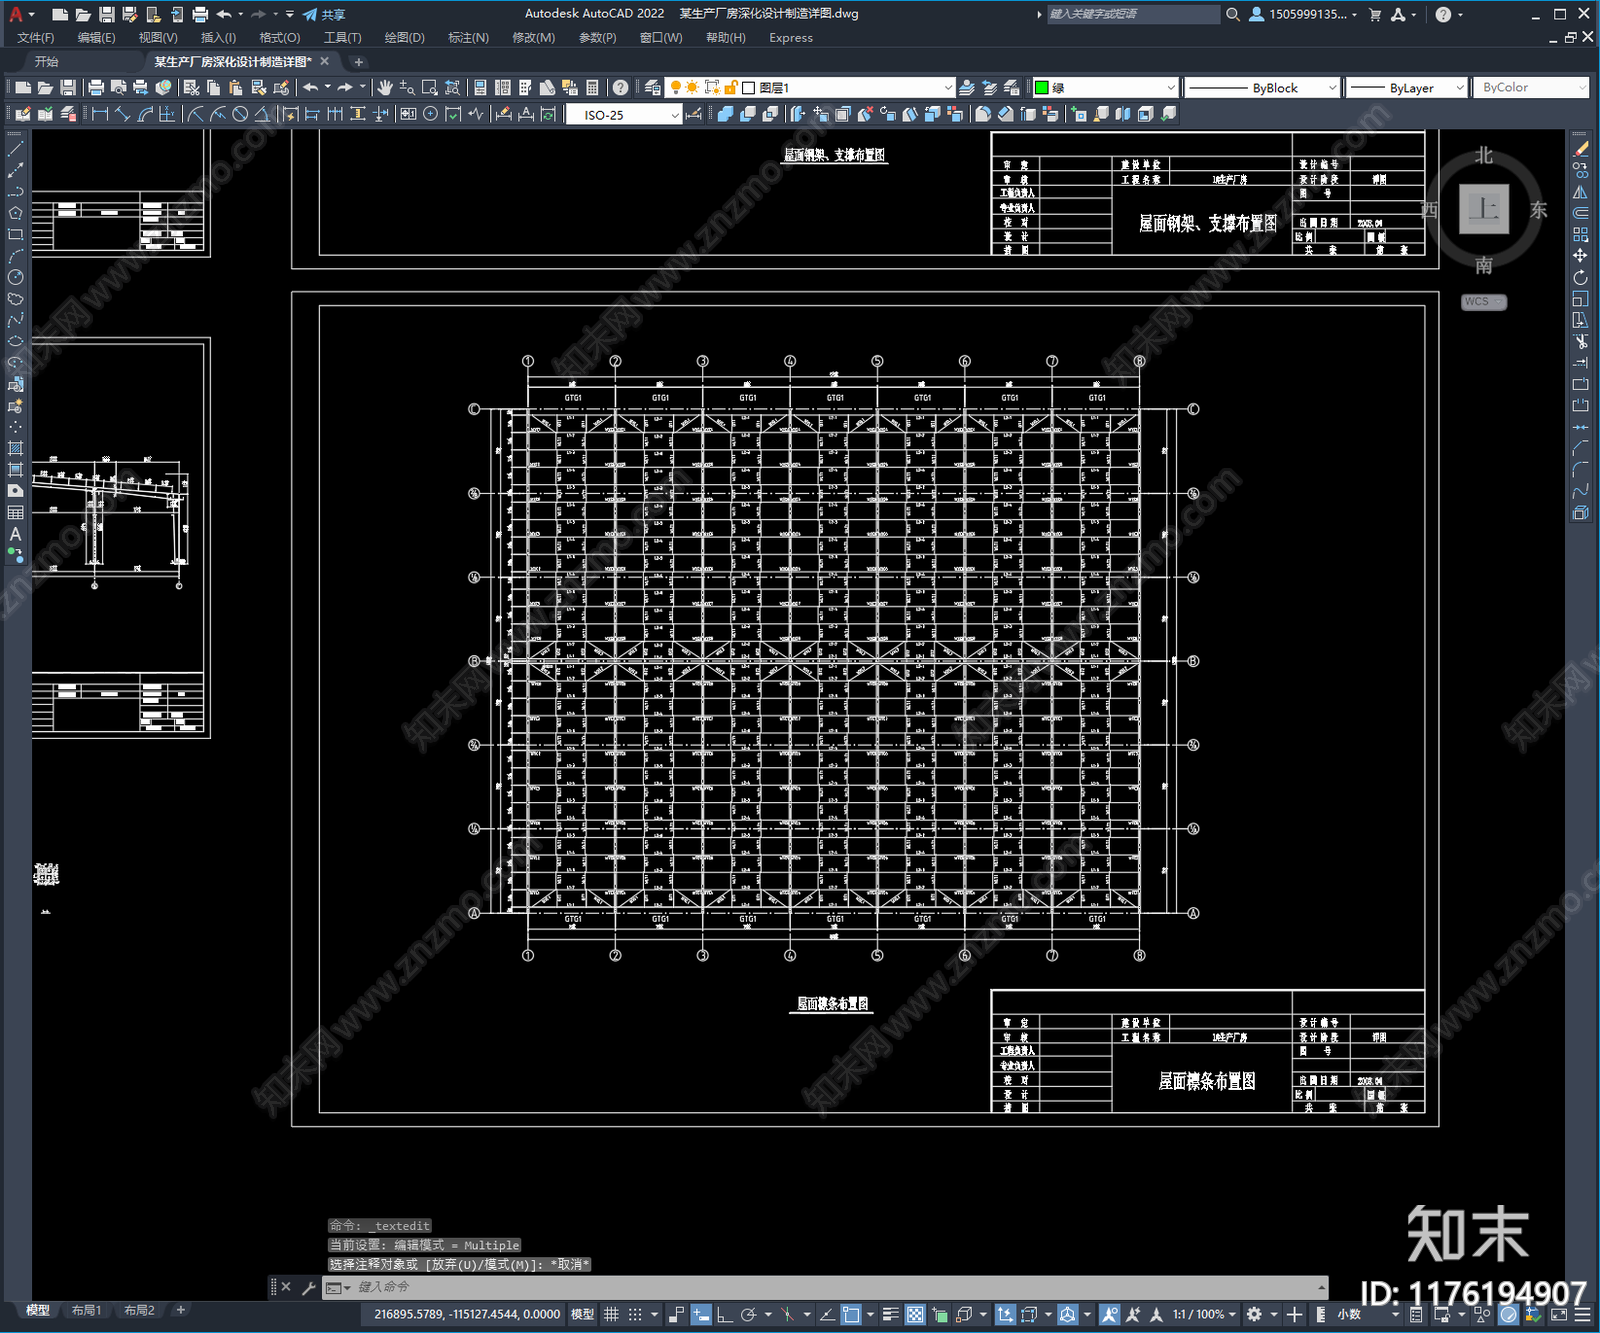Add a new drawing tab with plus button

pos(359,62)
